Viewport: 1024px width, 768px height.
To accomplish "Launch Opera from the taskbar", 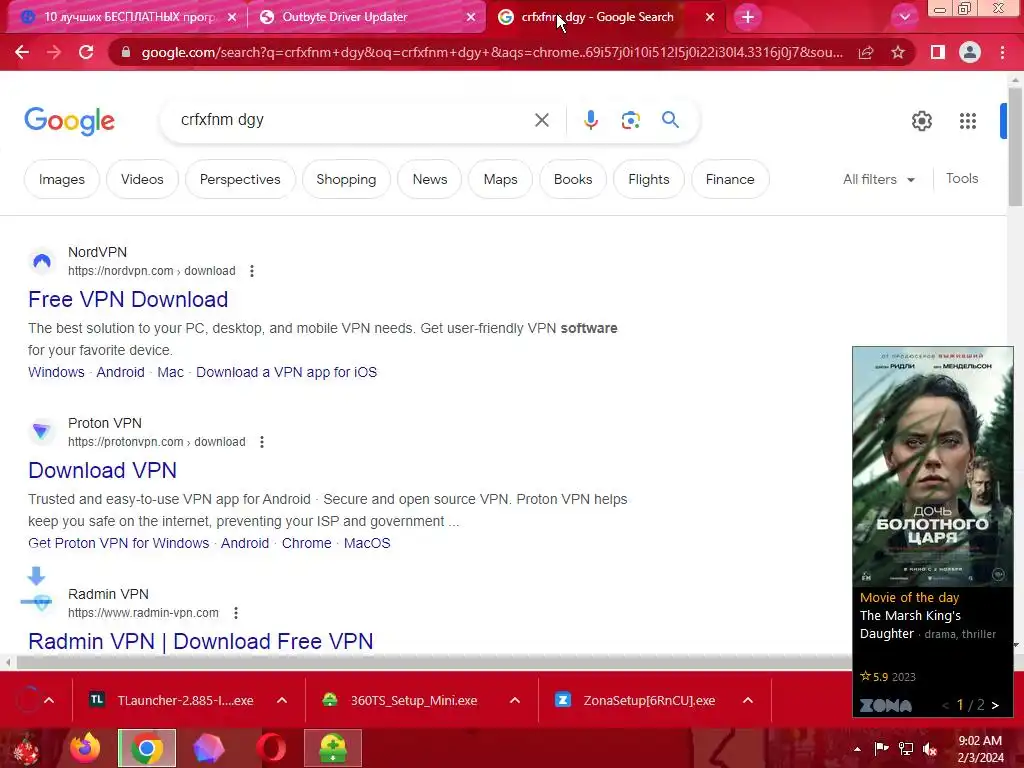I will click(271, 748).
